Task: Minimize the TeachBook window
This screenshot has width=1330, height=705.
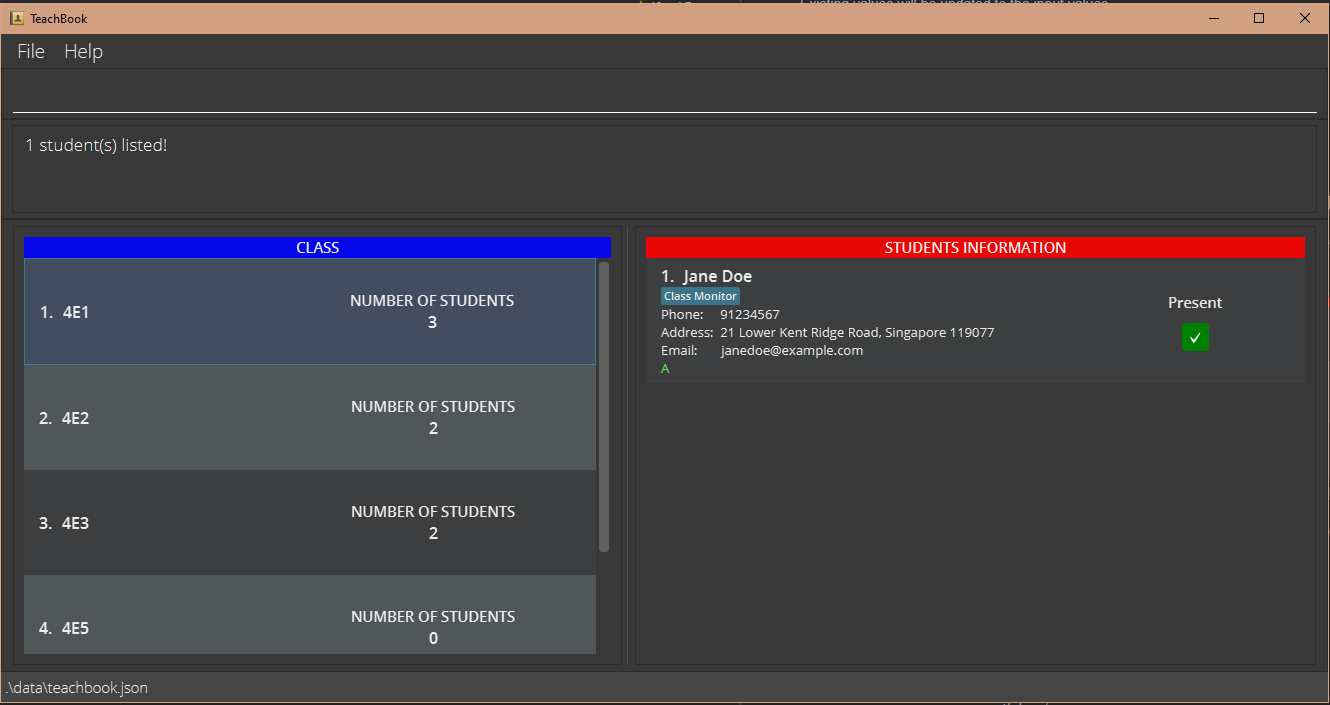Action: click(1213, 18)
